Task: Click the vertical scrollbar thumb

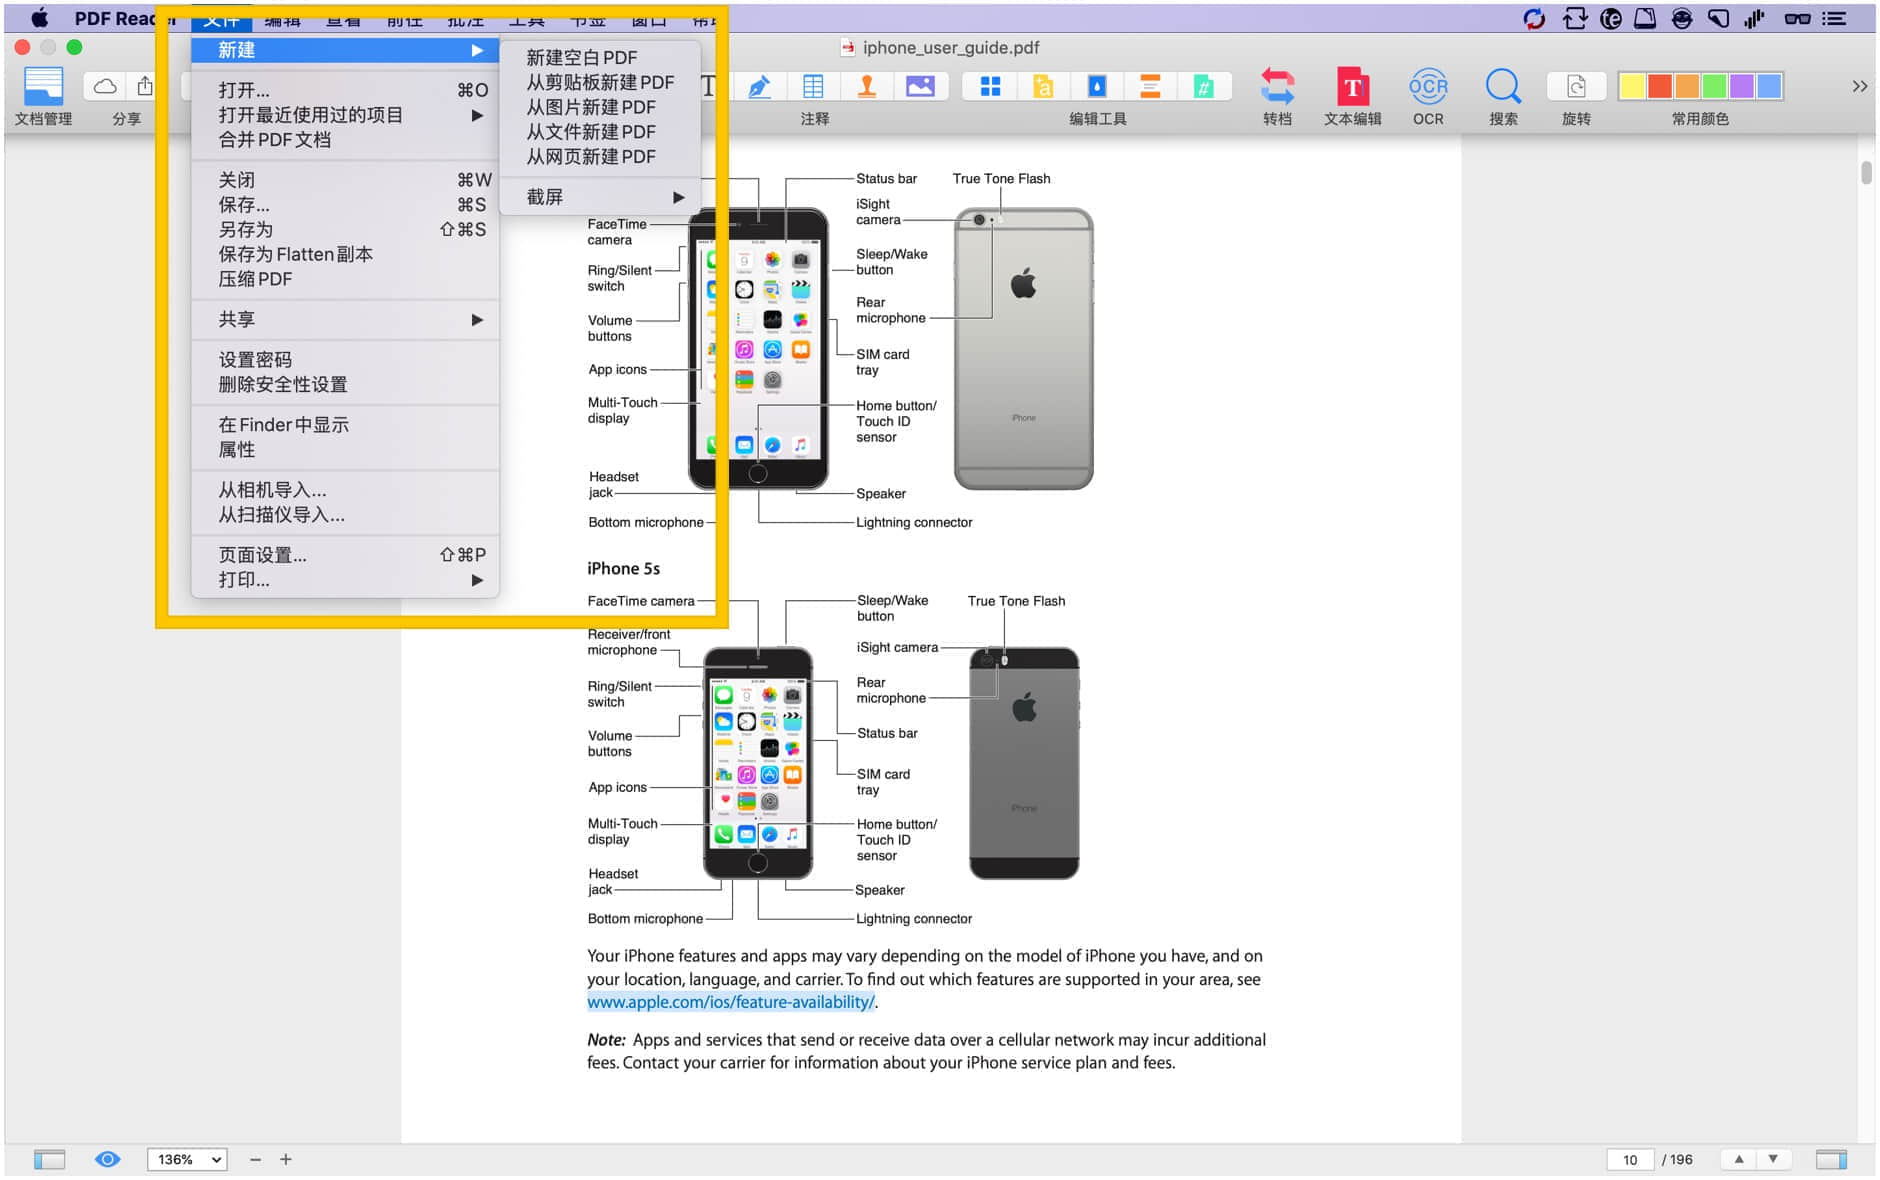Action: pos(1866,173)
